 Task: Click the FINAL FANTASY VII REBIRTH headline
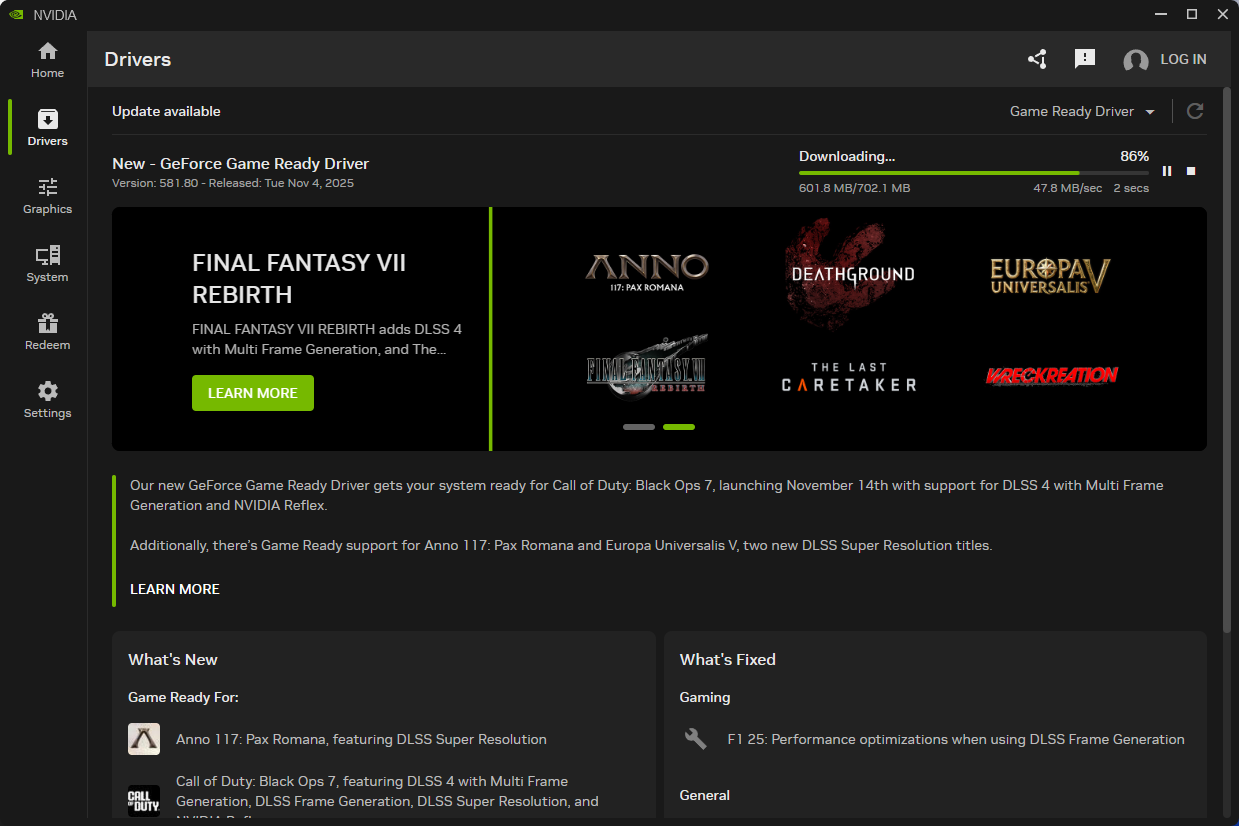pos(299,278)
